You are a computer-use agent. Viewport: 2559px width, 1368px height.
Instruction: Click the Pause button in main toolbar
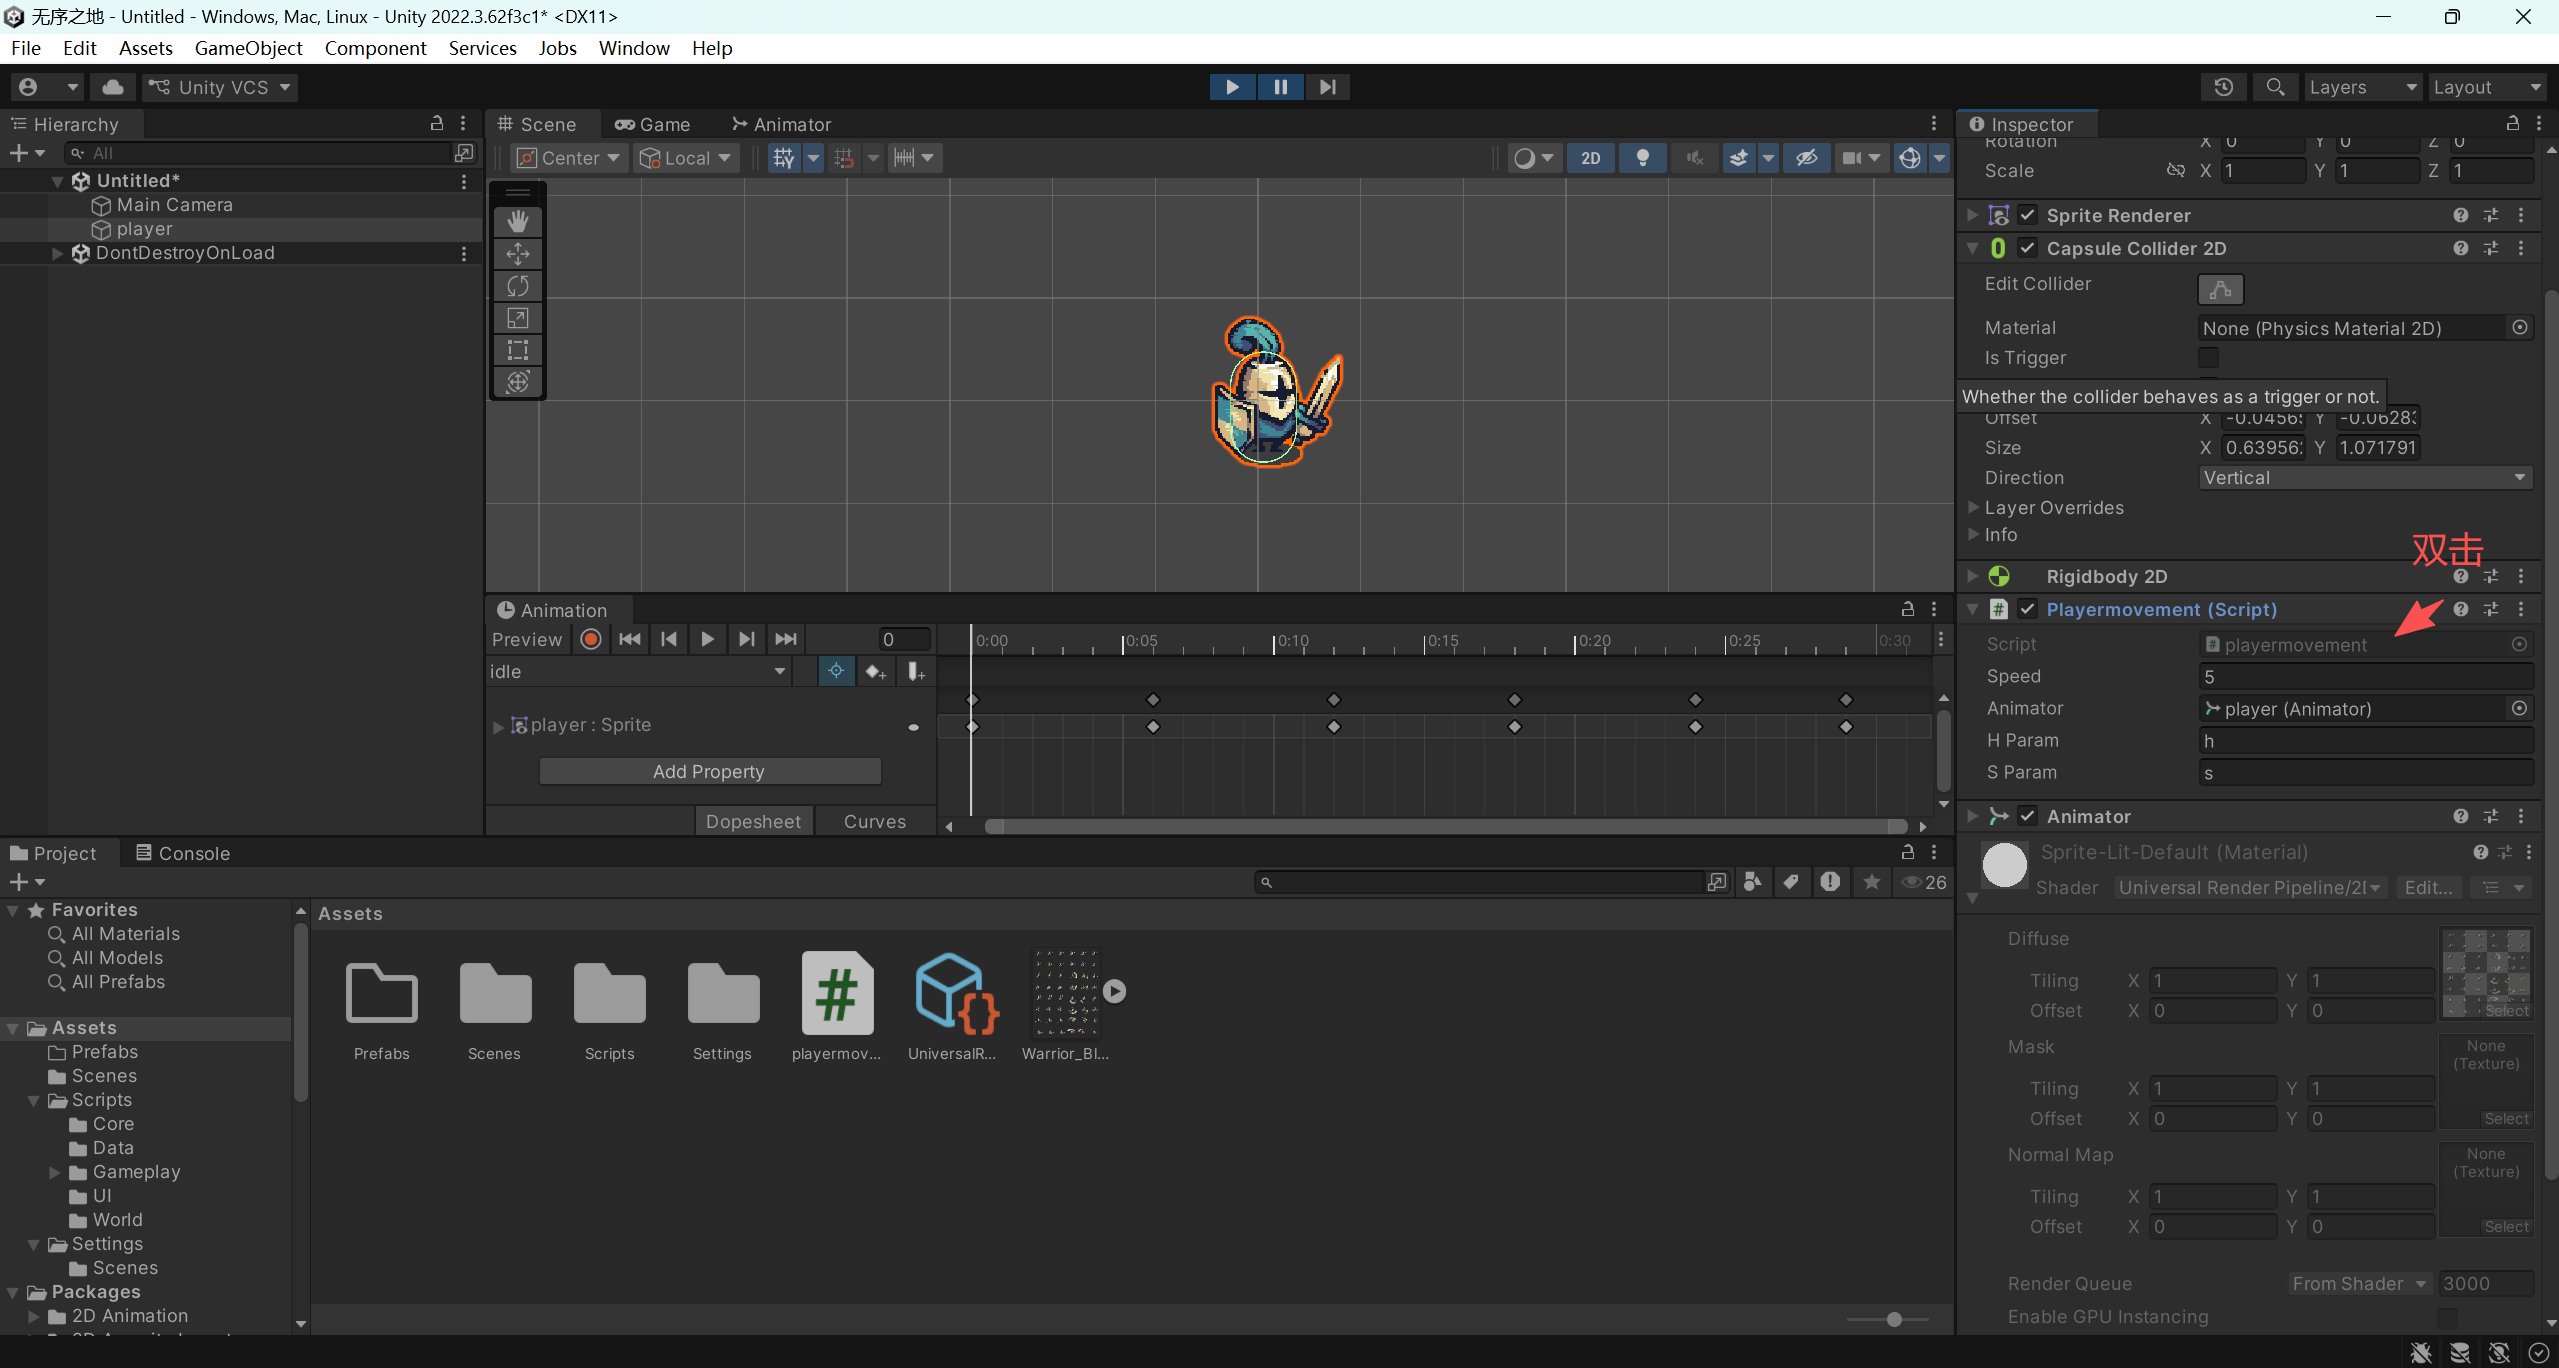click(1280, 87)
